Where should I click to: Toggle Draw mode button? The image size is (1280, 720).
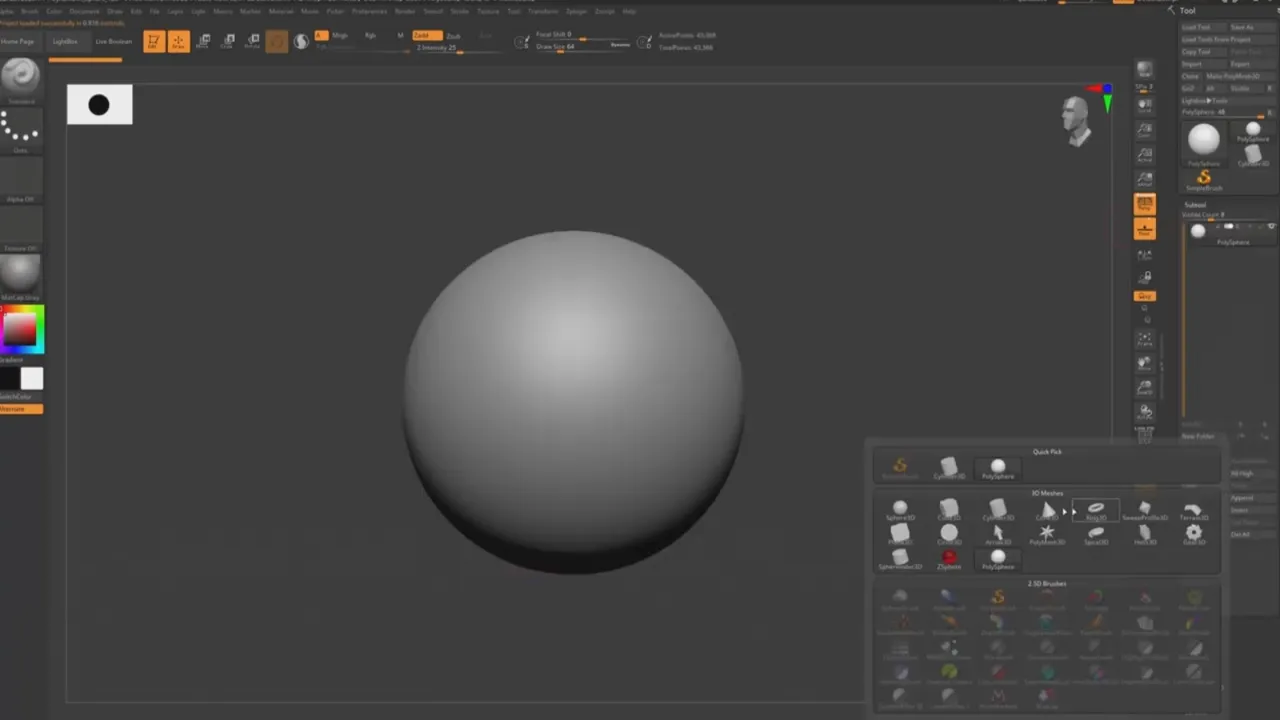[x=178, y=41]
